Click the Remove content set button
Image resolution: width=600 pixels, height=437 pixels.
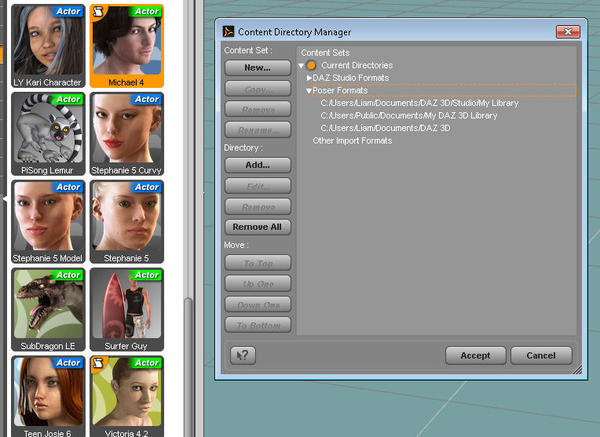258,109
